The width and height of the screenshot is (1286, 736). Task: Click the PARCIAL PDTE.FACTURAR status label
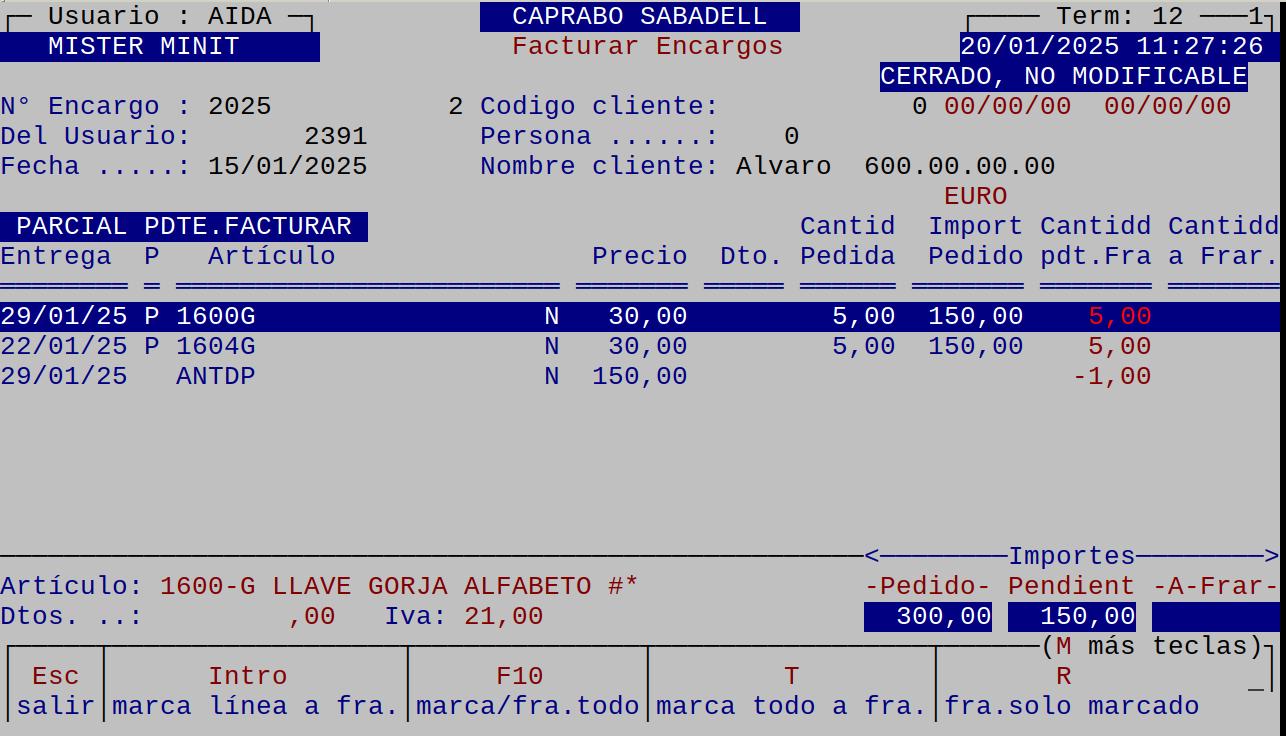[186, 226]
